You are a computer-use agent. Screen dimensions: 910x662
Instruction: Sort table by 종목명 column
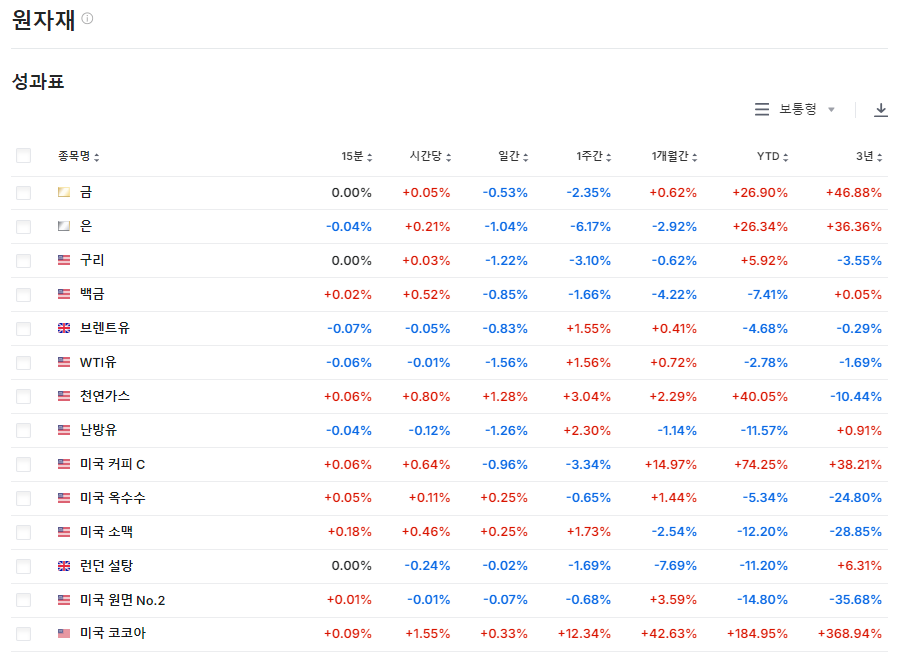[78, 156]
